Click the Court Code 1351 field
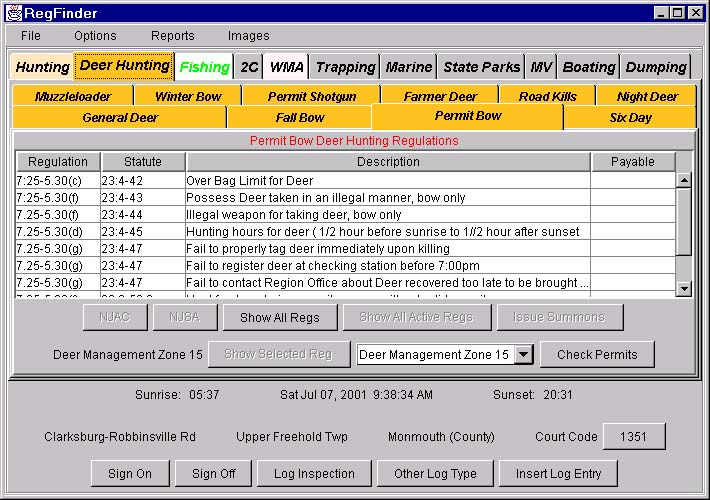The image size is (710, 500). [x=633, y=437]
